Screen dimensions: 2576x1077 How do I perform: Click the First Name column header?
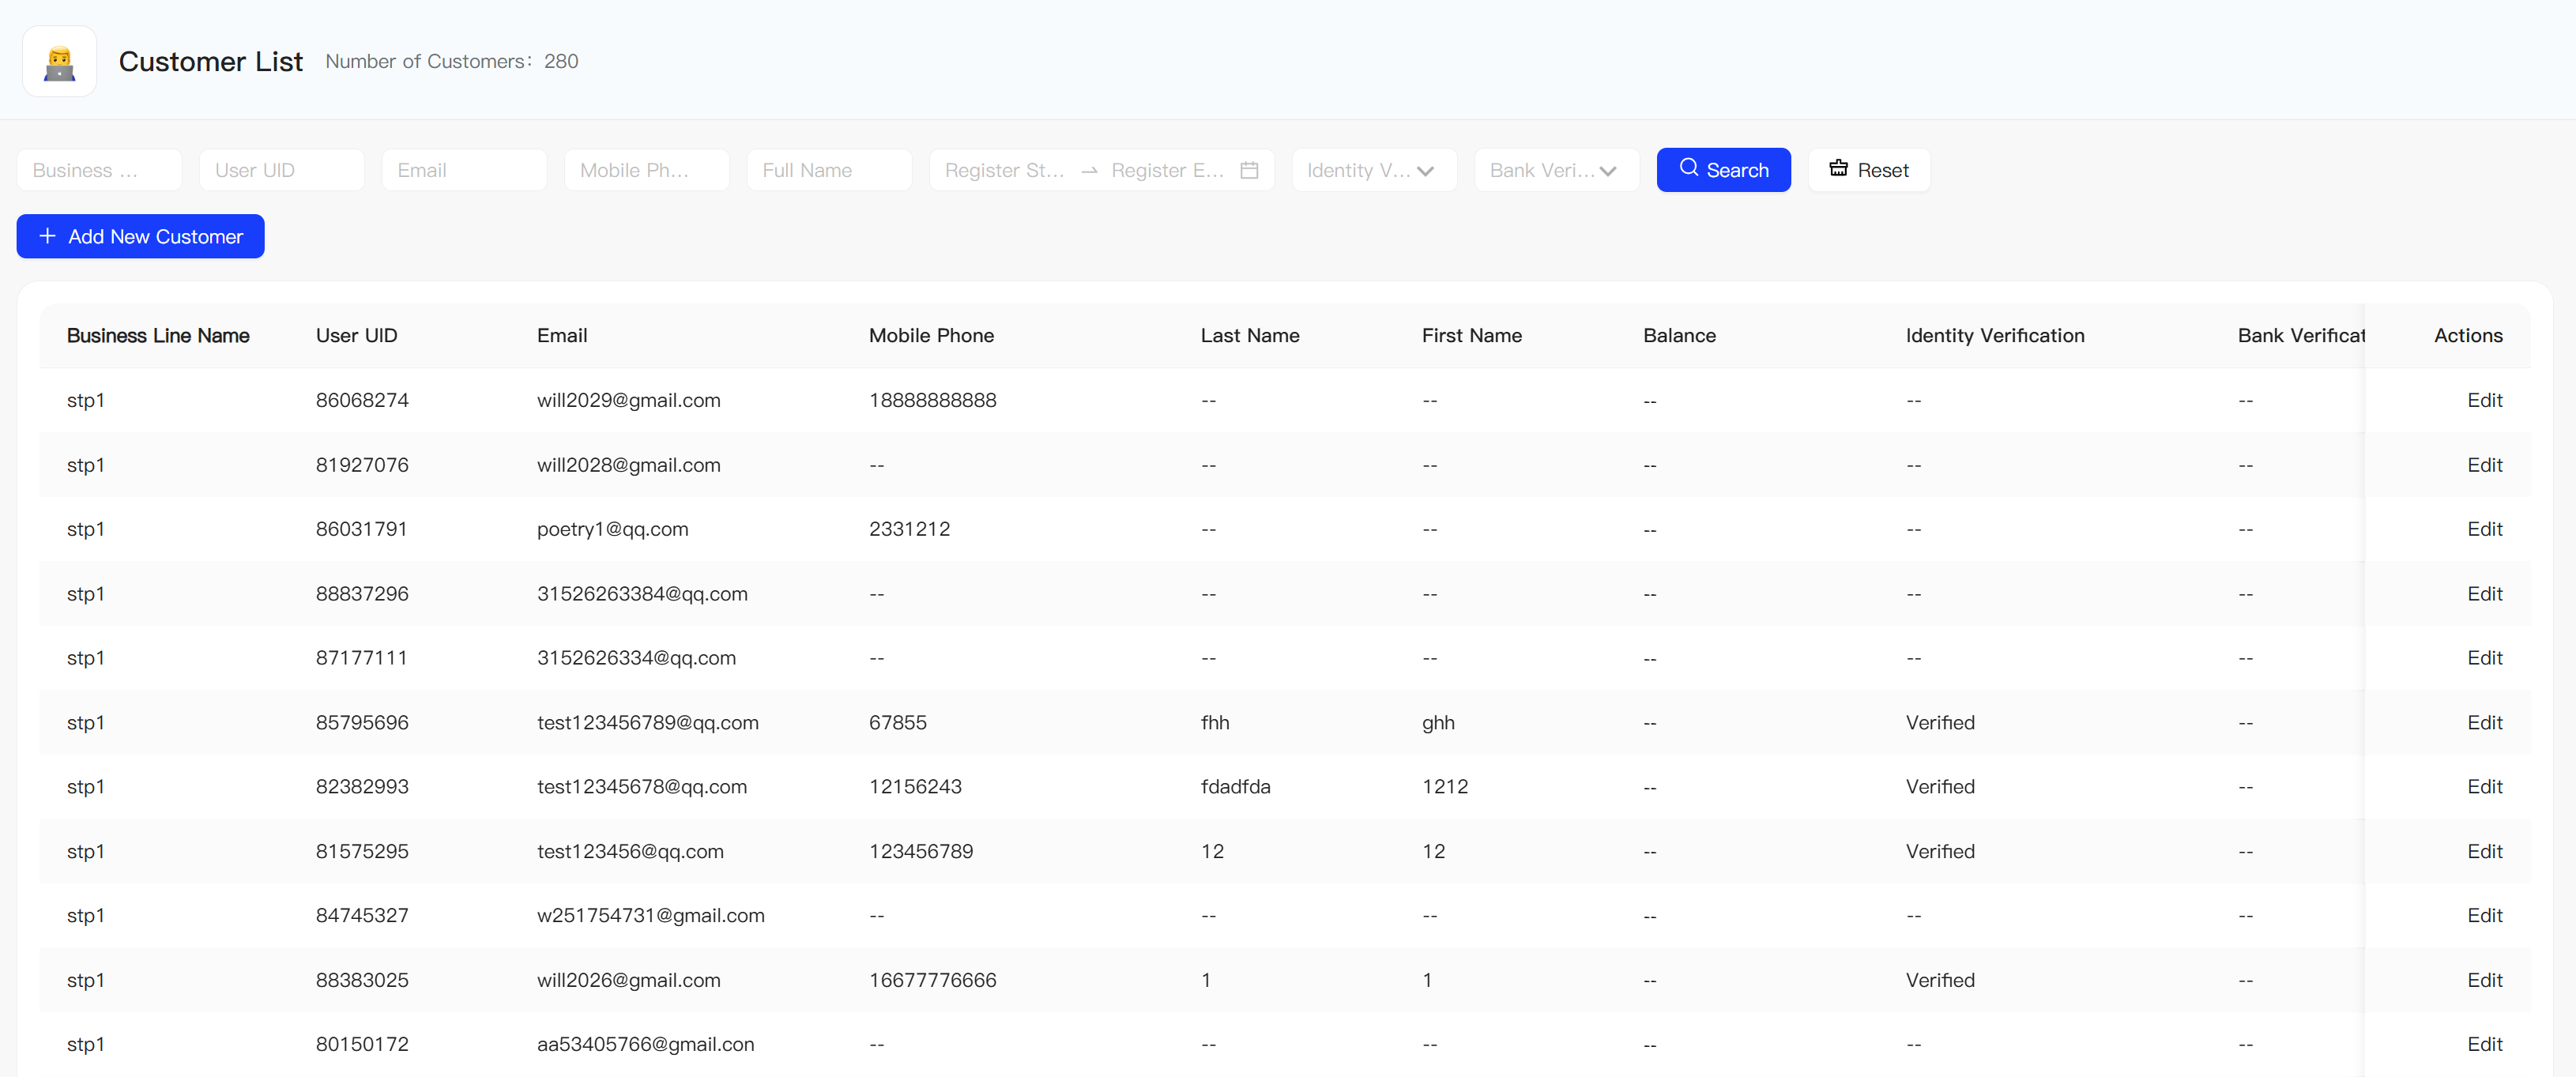coord(1472,336)
